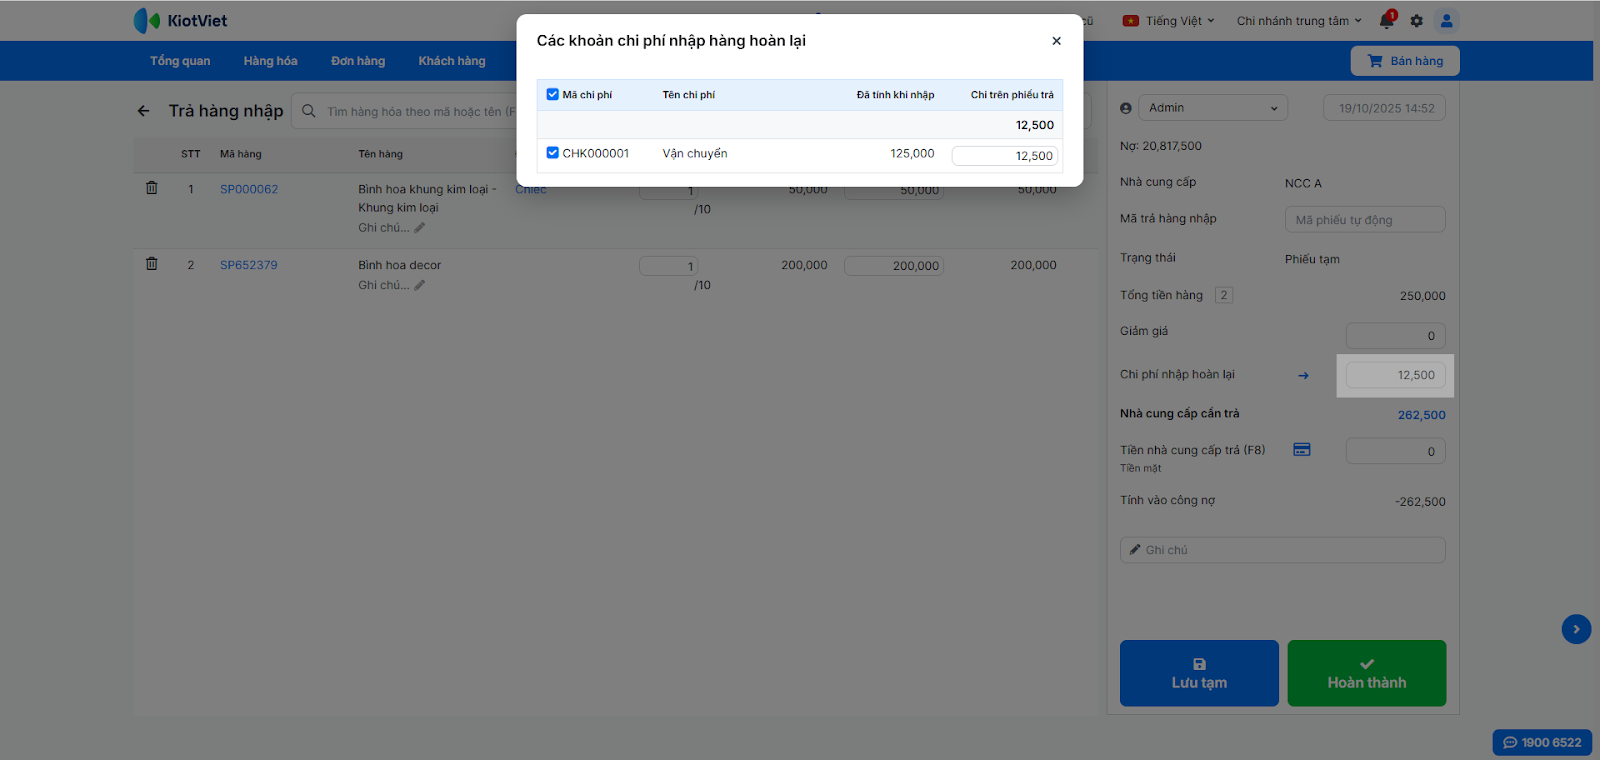Open product link SP000062
This screenshot has width=1600, height=760.
click(249, 189)
